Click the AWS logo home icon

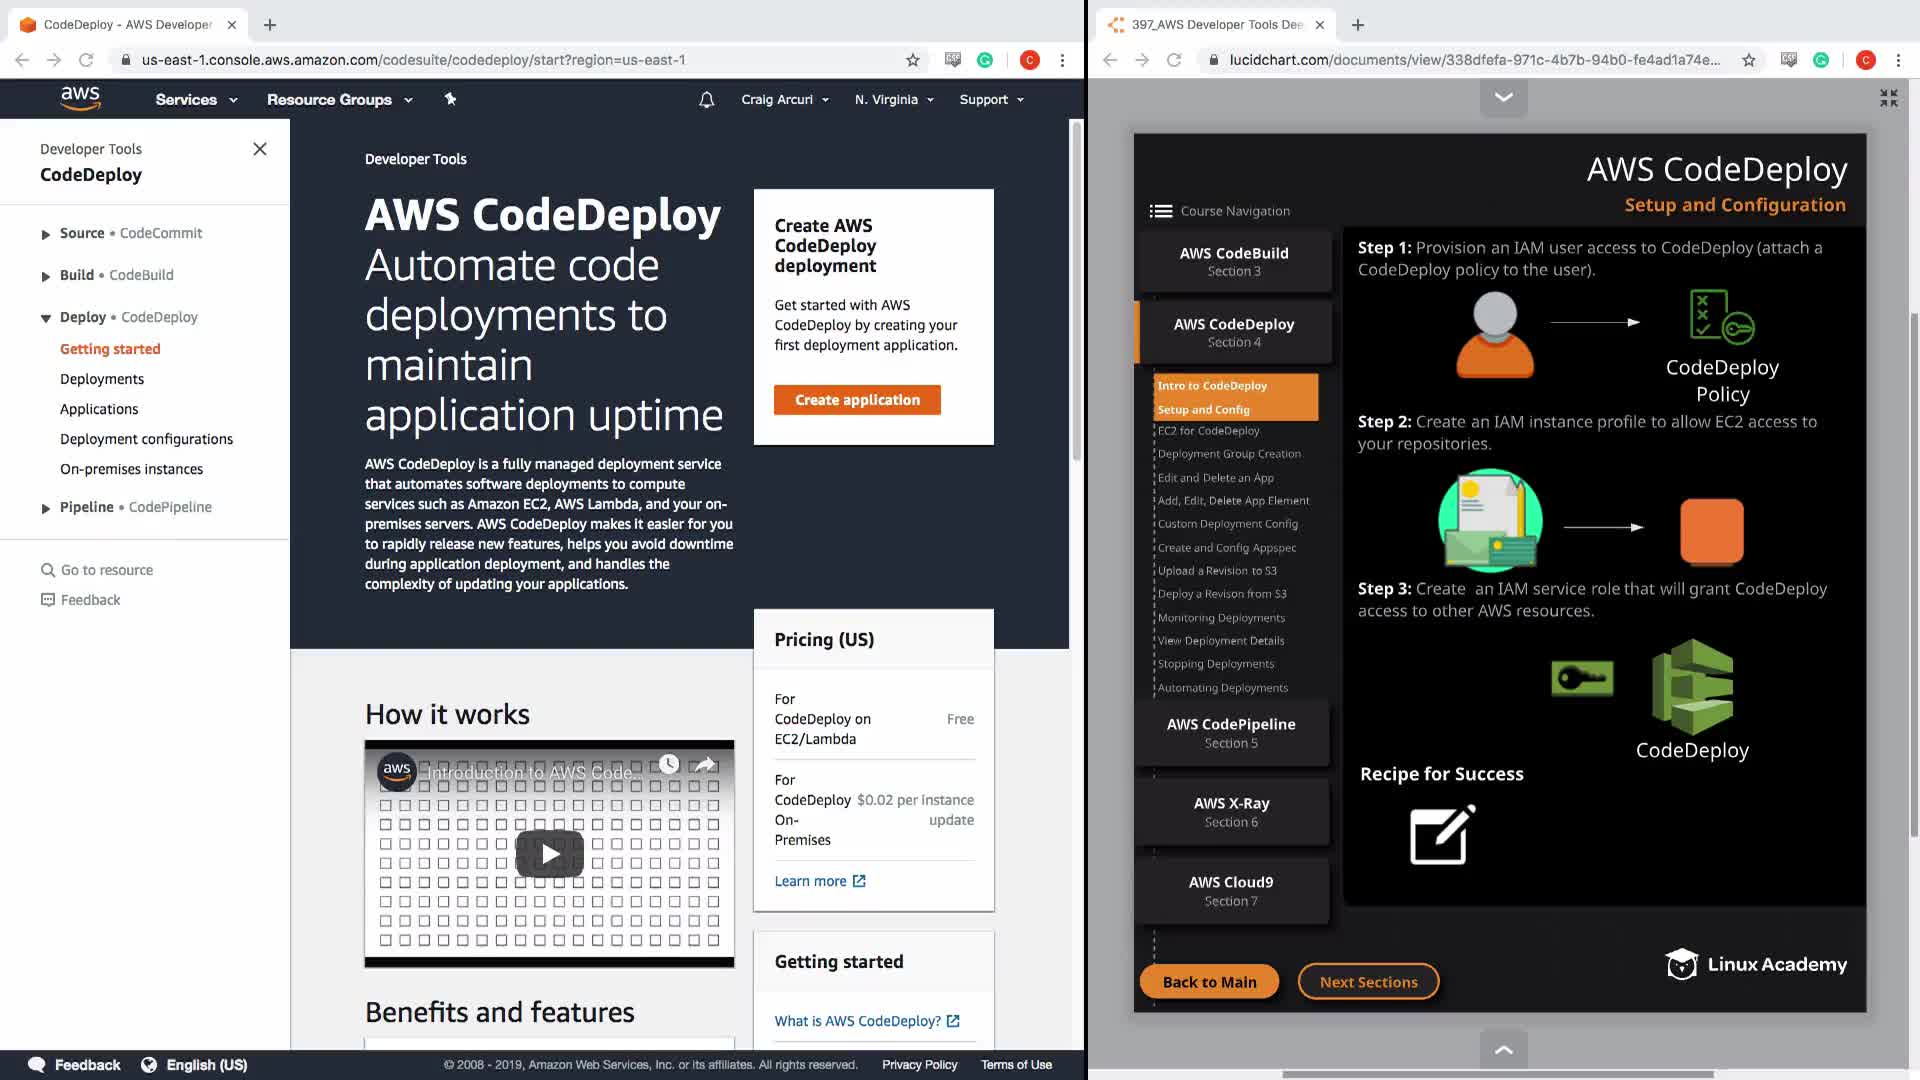(80, 98)
